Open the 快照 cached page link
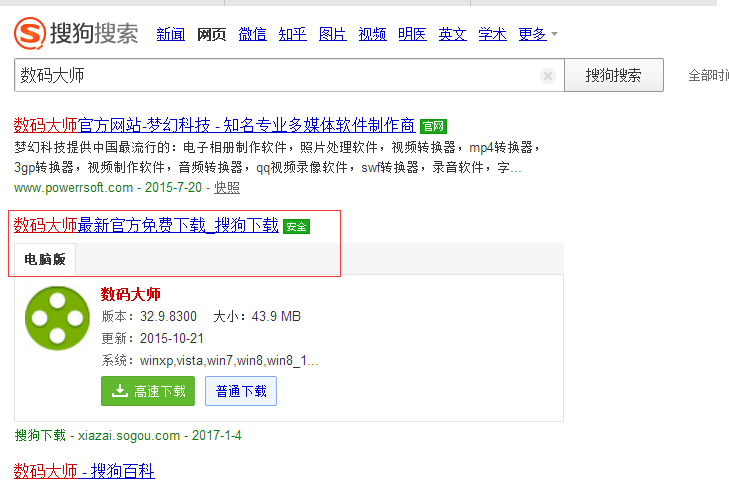The image size is (729, 481). pos(227,187)
